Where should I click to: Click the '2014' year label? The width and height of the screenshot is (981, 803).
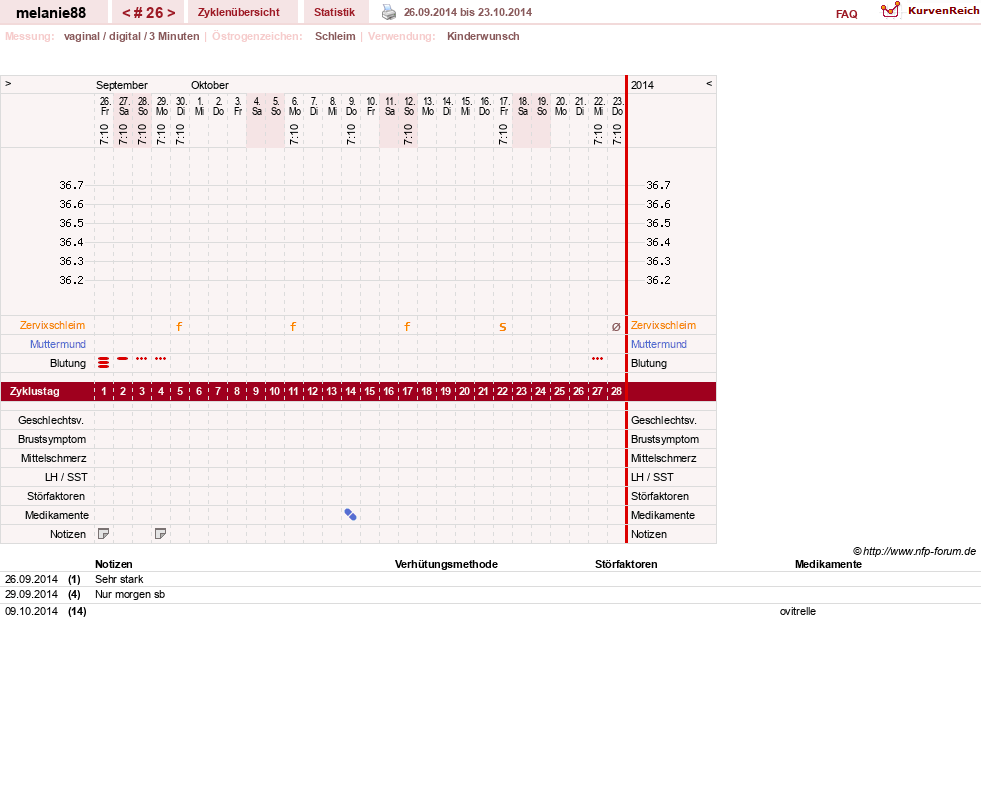642,85
